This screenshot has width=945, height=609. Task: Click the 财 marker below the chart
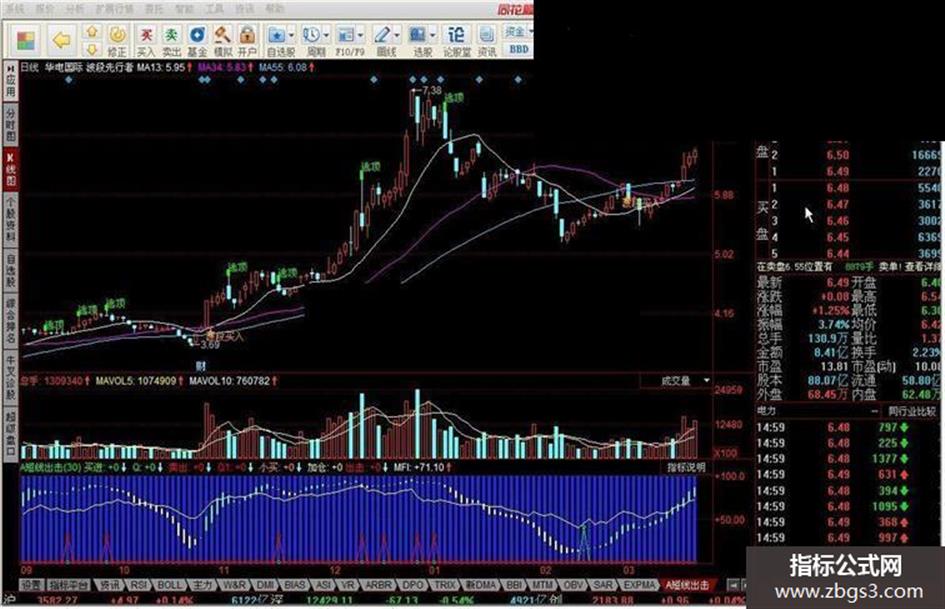pyautogui.click(x=201, y=366)
